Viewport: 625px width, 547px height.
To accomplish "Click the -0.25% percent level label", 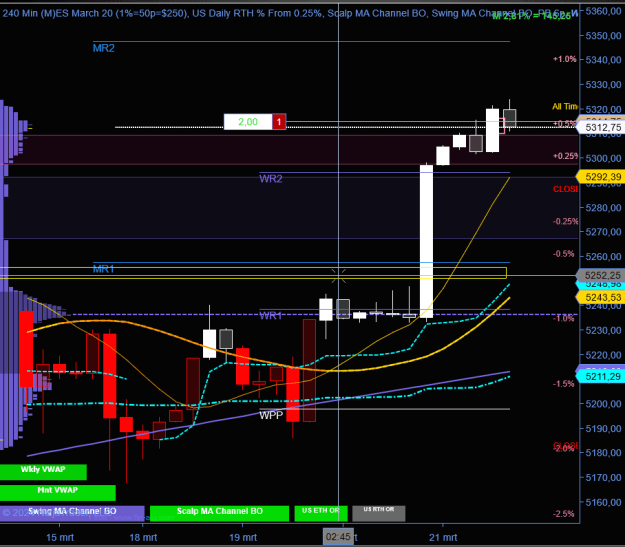I will tap(565, 221).
